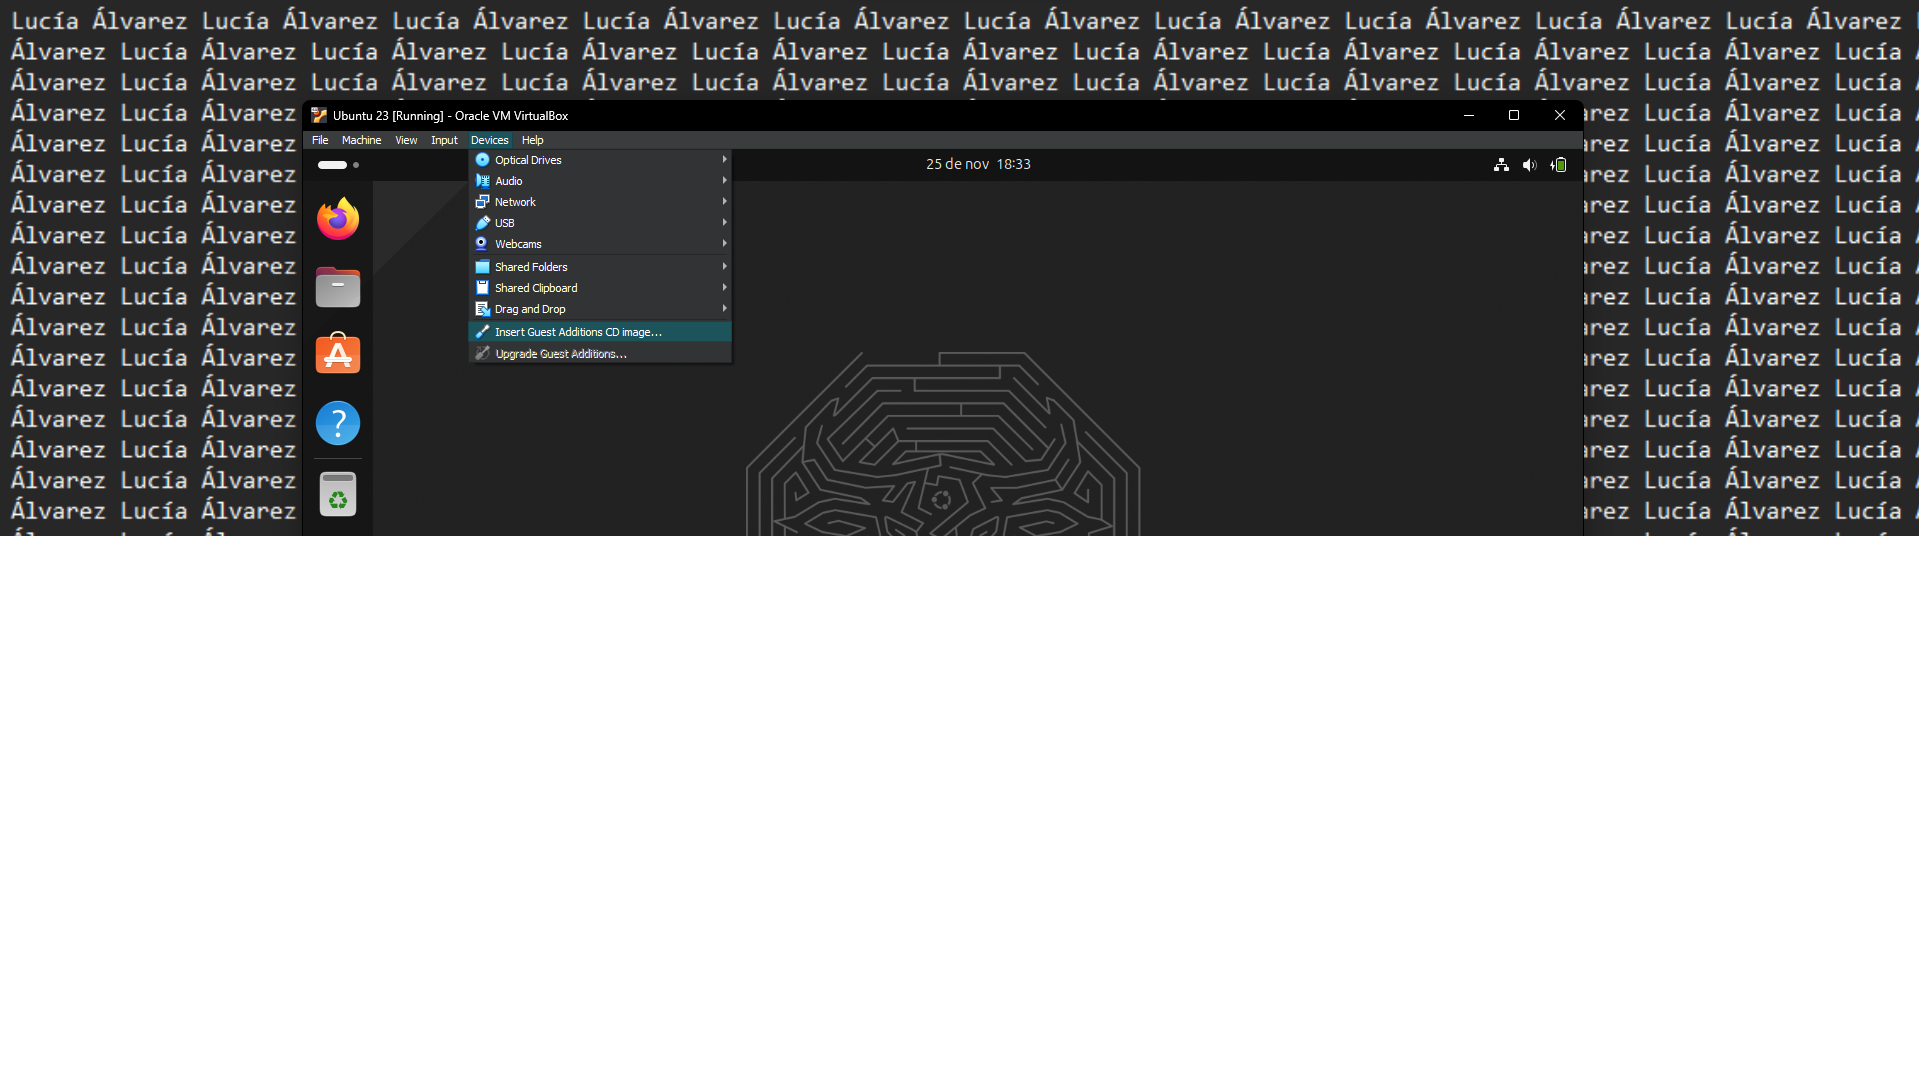This screenshot has width=1919, height=1080.
Task: Launch the Files manager in dock
Action: tap(338, 288)
